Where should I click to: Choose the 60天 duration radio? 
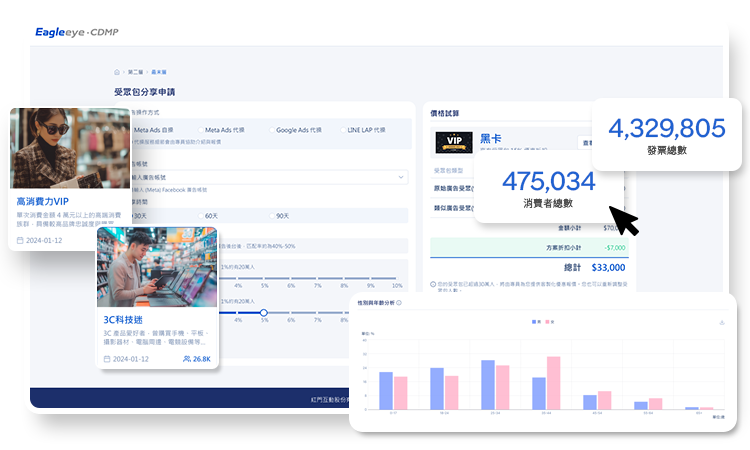click(201, 216)
